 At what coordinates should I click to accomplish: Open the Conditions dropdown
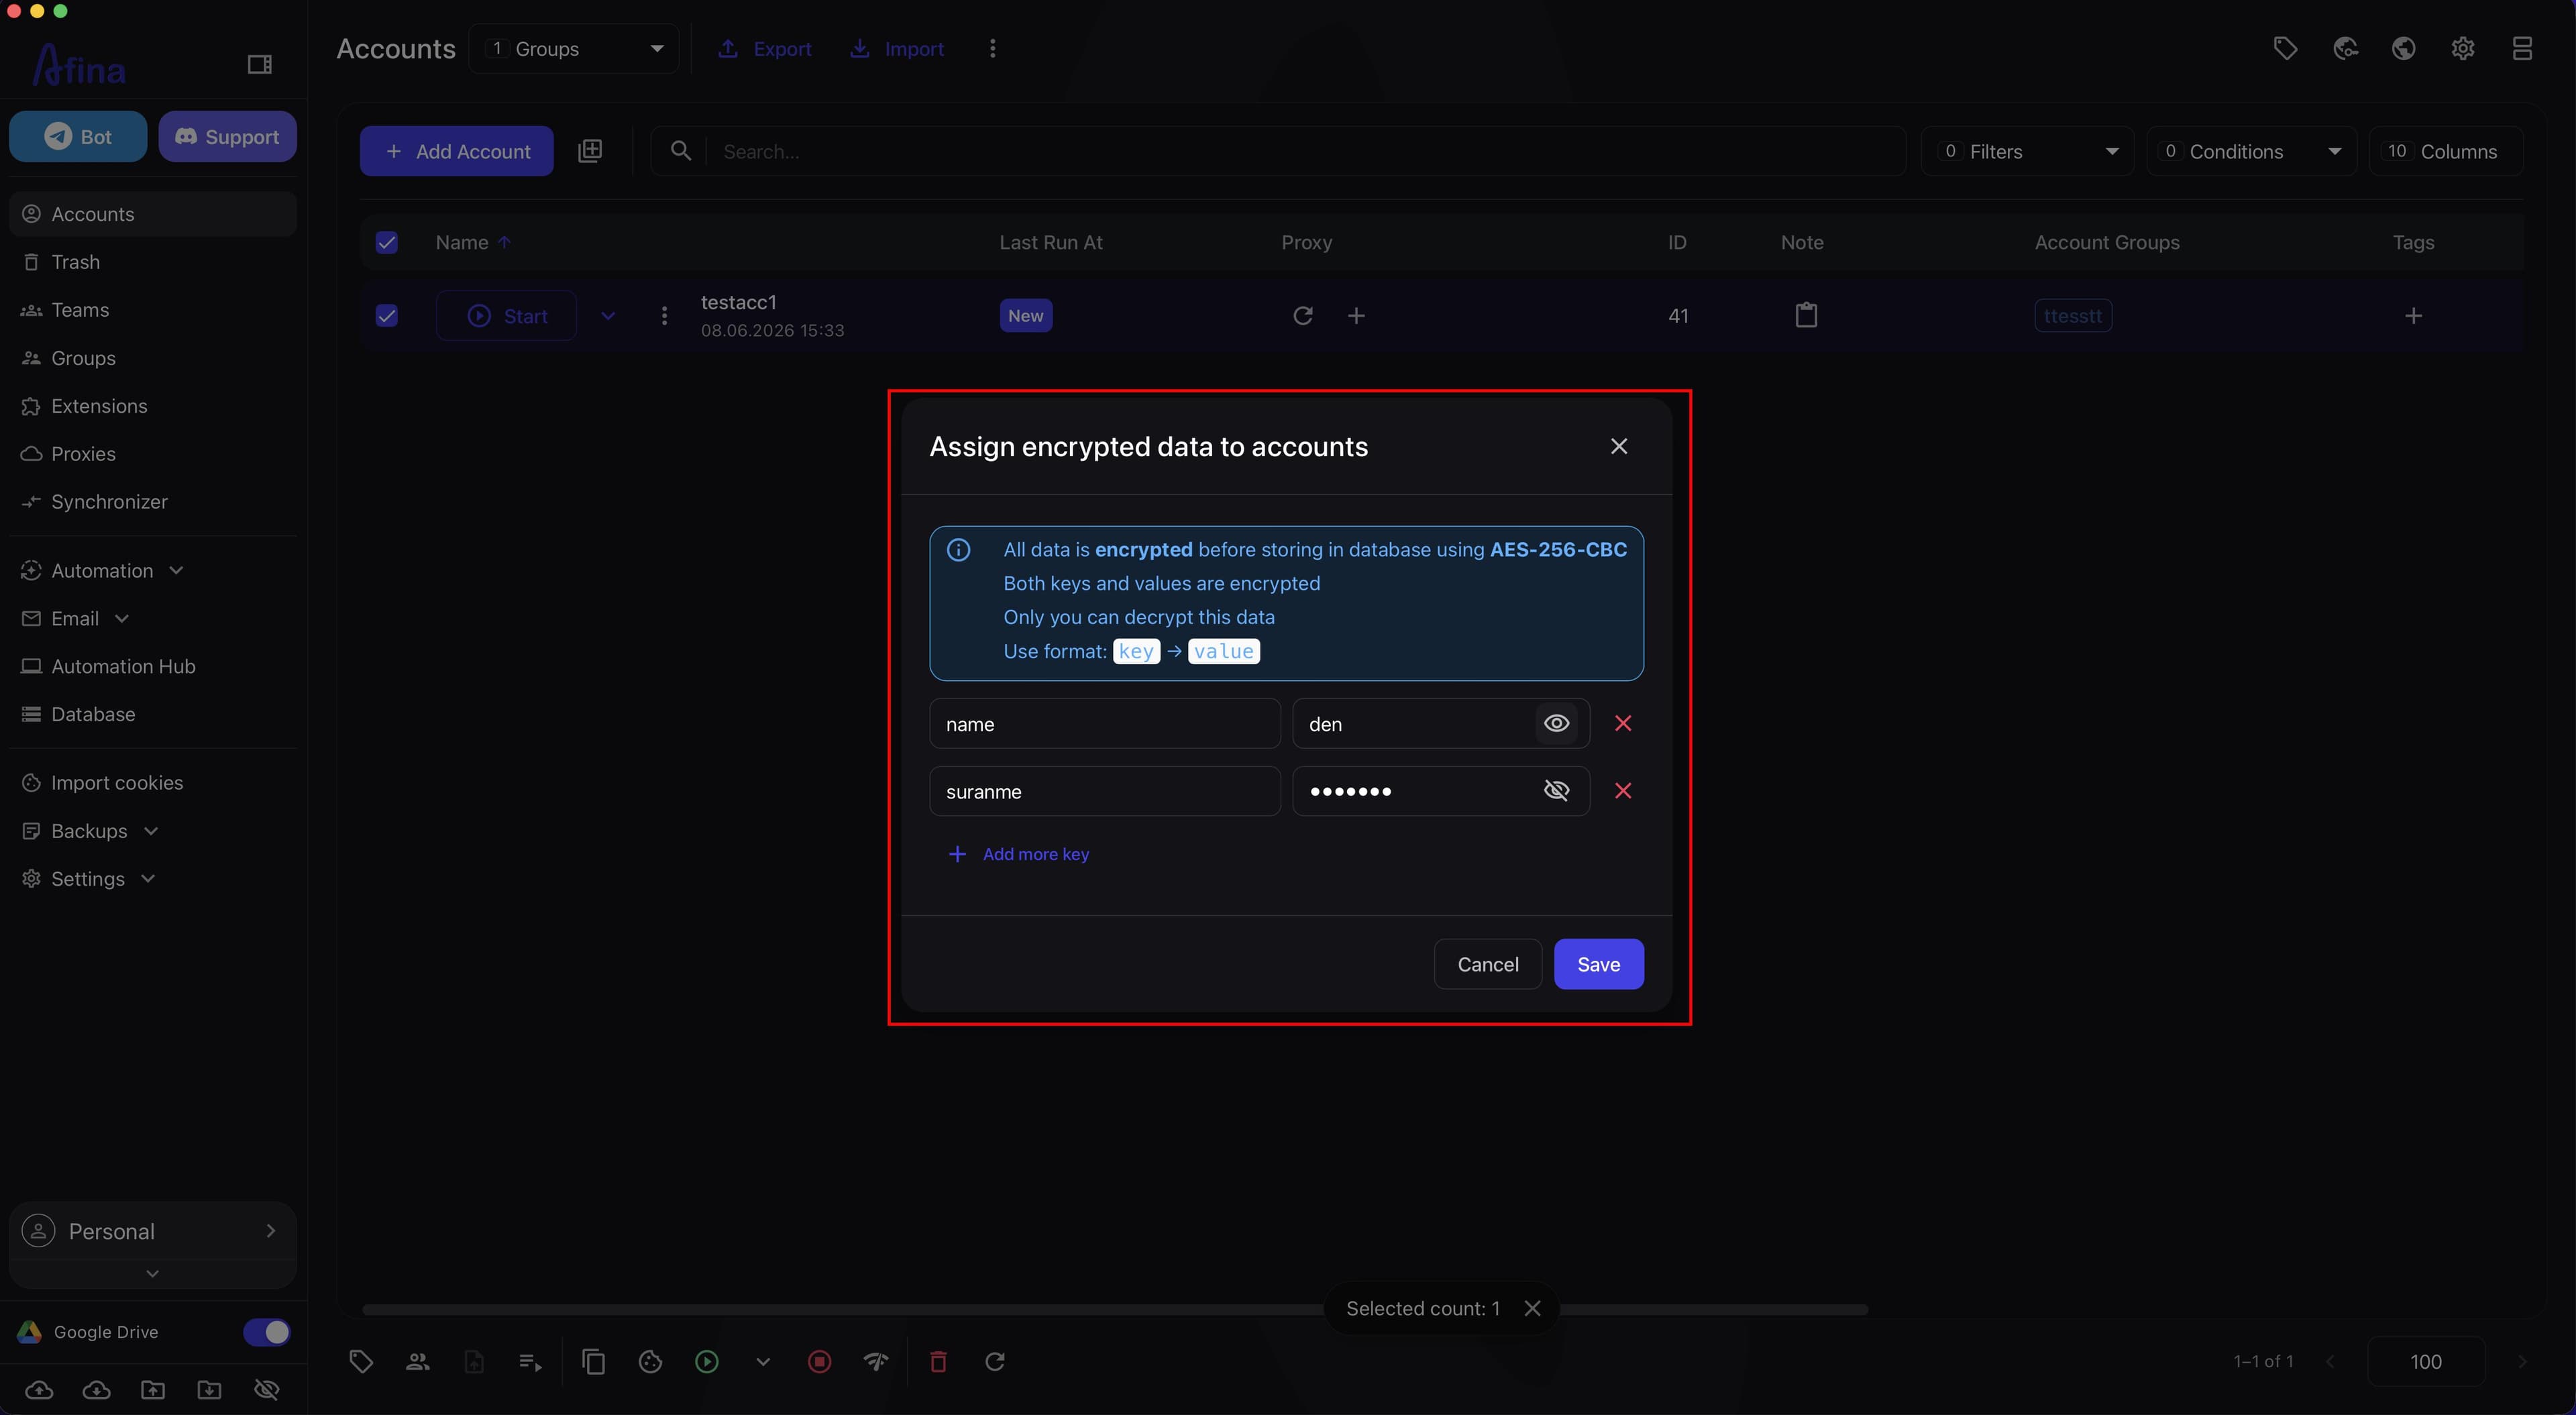[x=2251, y=151]
